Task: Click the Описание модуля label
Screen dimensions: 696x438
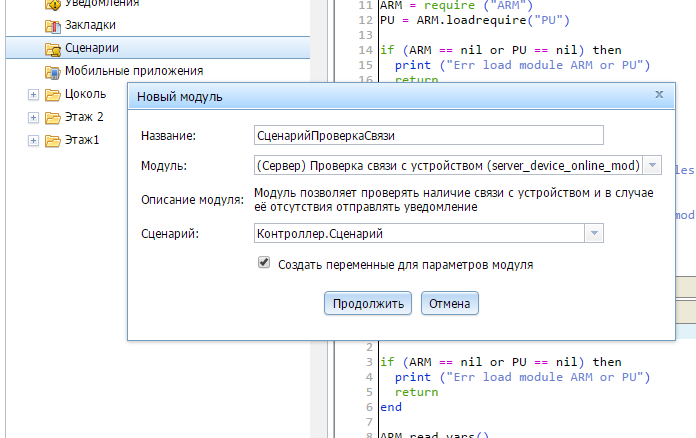Action: pos(192,200)
